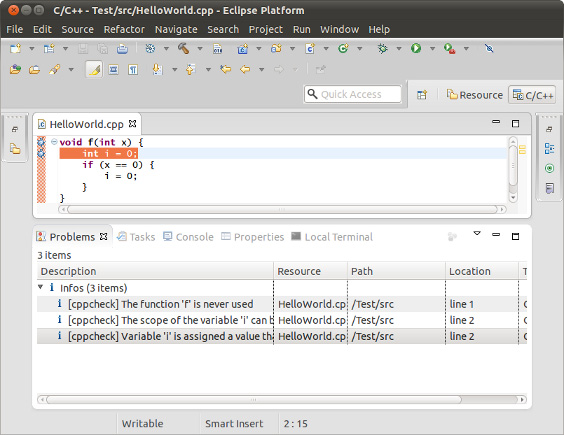Click the Back navigation arrow icon
The height and width of the screenshot is (435, 564).
[245, 69]
